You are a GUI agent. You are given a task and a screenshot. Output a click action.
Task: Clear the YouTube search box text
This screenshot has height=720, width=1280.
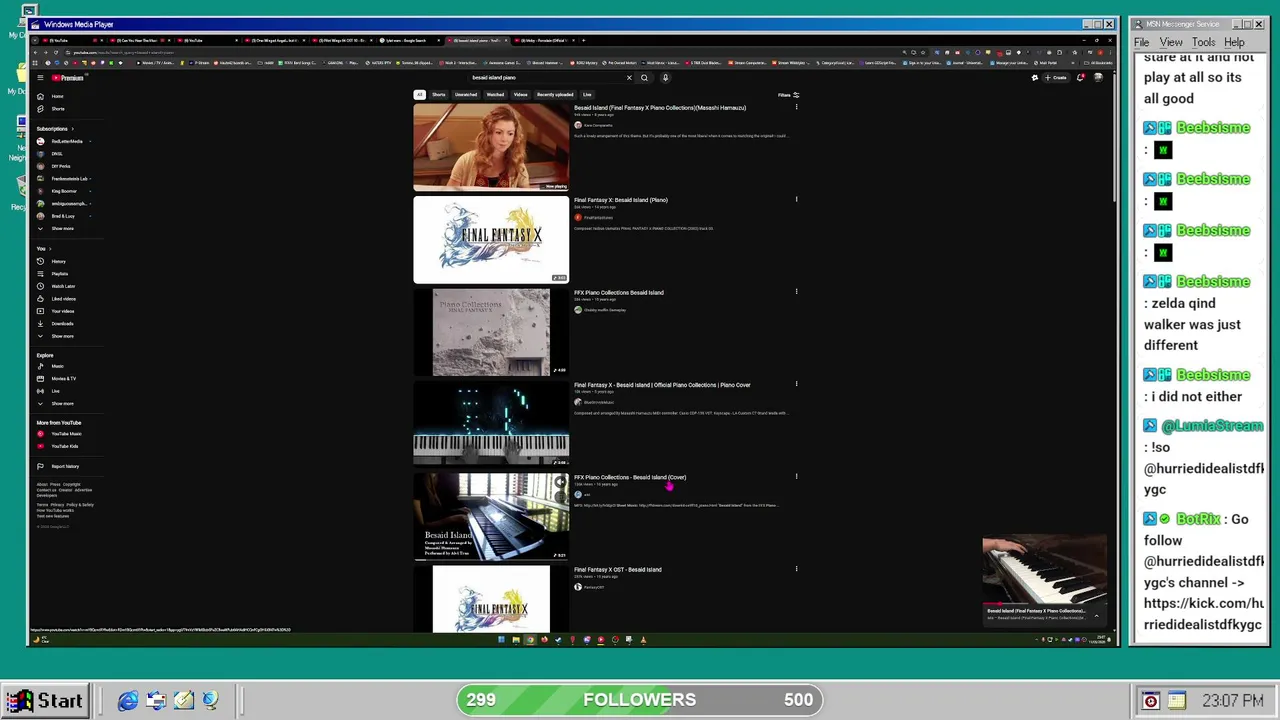point(629,77)
